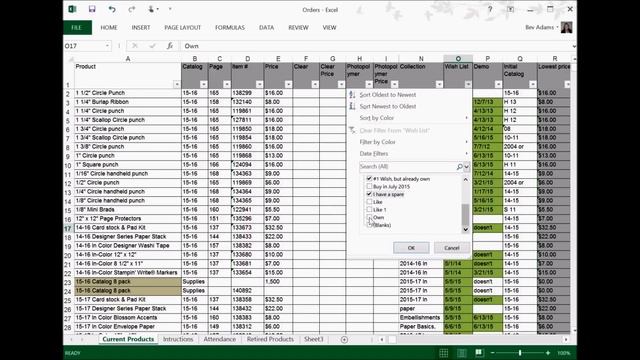
Task: Open the PAGE LAYOUT ribbon tab
Action: coord(182,27)
